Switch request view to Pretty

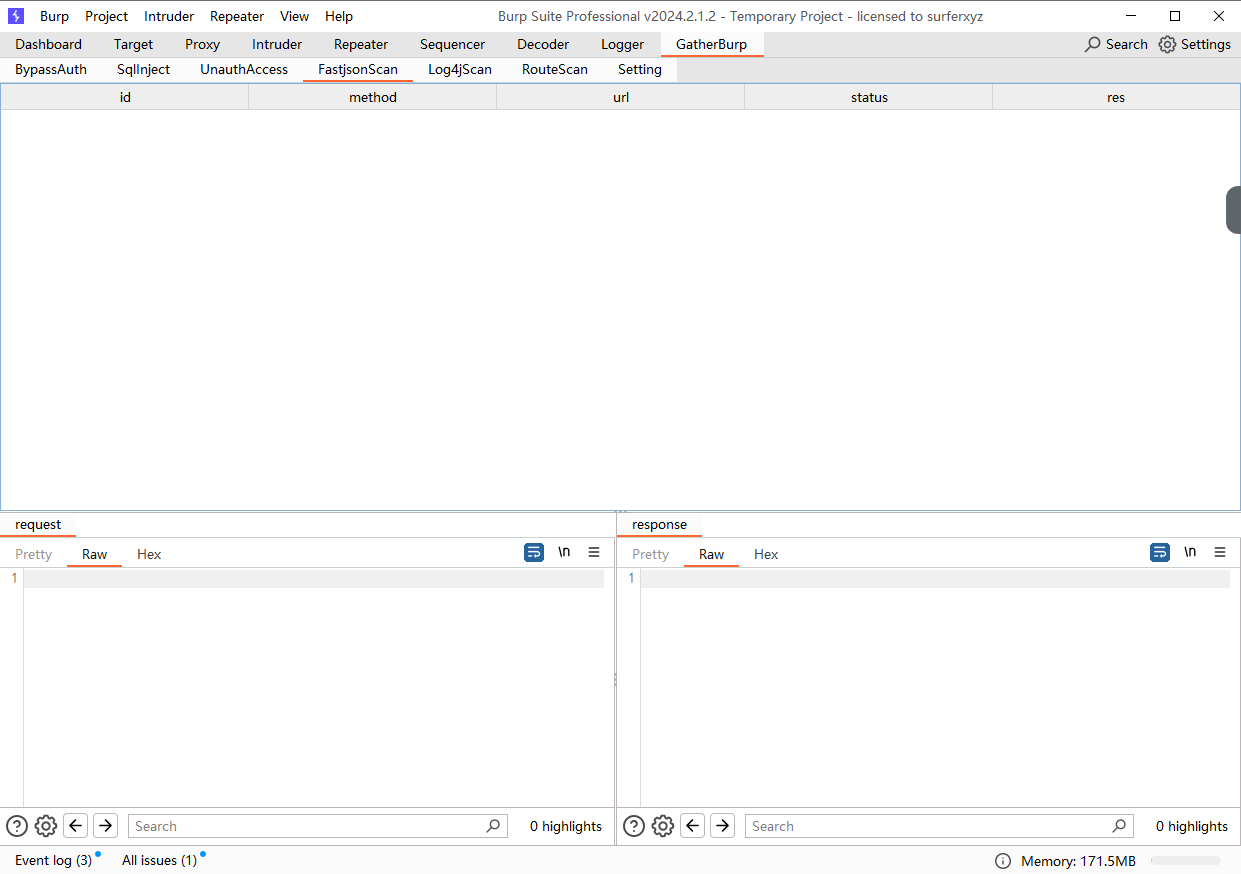tap(34, 554)
